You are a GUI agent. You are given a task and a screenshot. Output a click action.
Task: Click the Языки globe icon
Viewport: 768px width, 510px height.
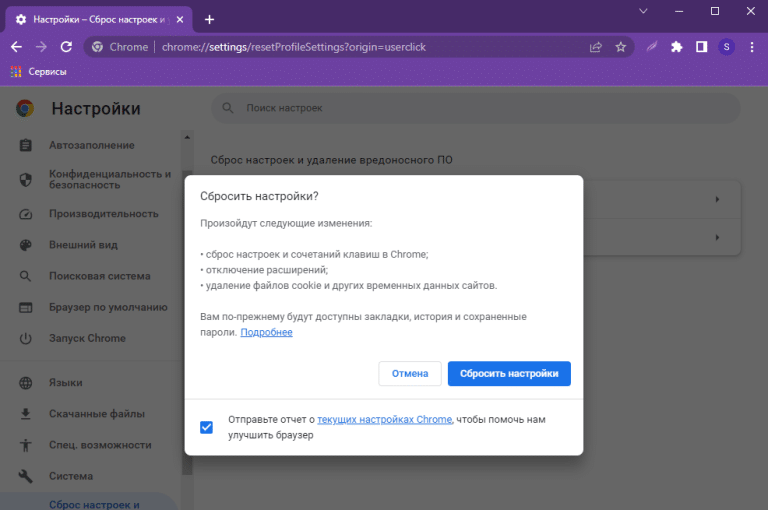click(25, 383)
